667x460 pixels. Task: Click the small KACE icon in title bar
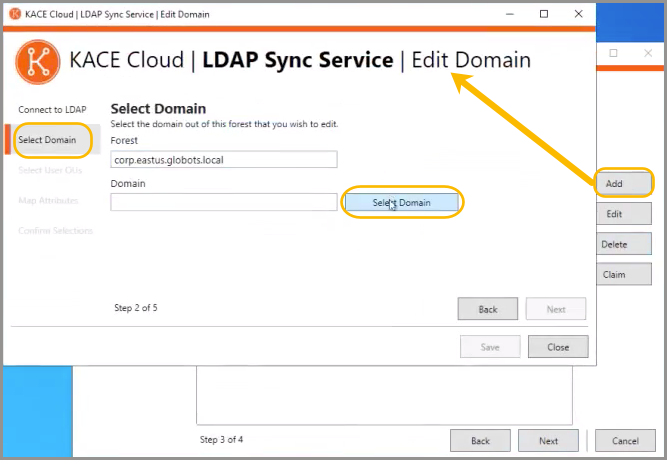(x=15, y=14)
